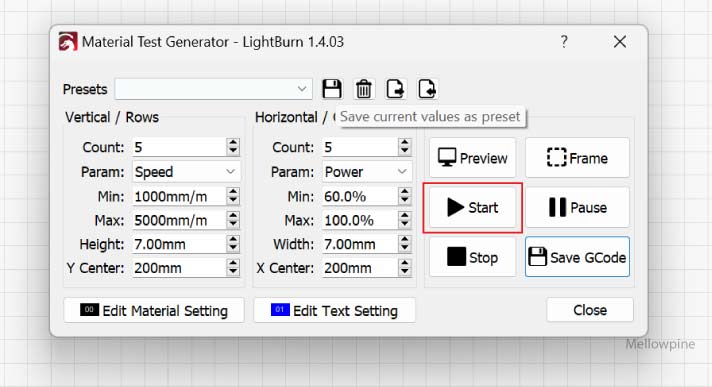Click the Horizontal Max 100.0% field
This screenshot has width=712, height=387.
(x=360, y=220)
